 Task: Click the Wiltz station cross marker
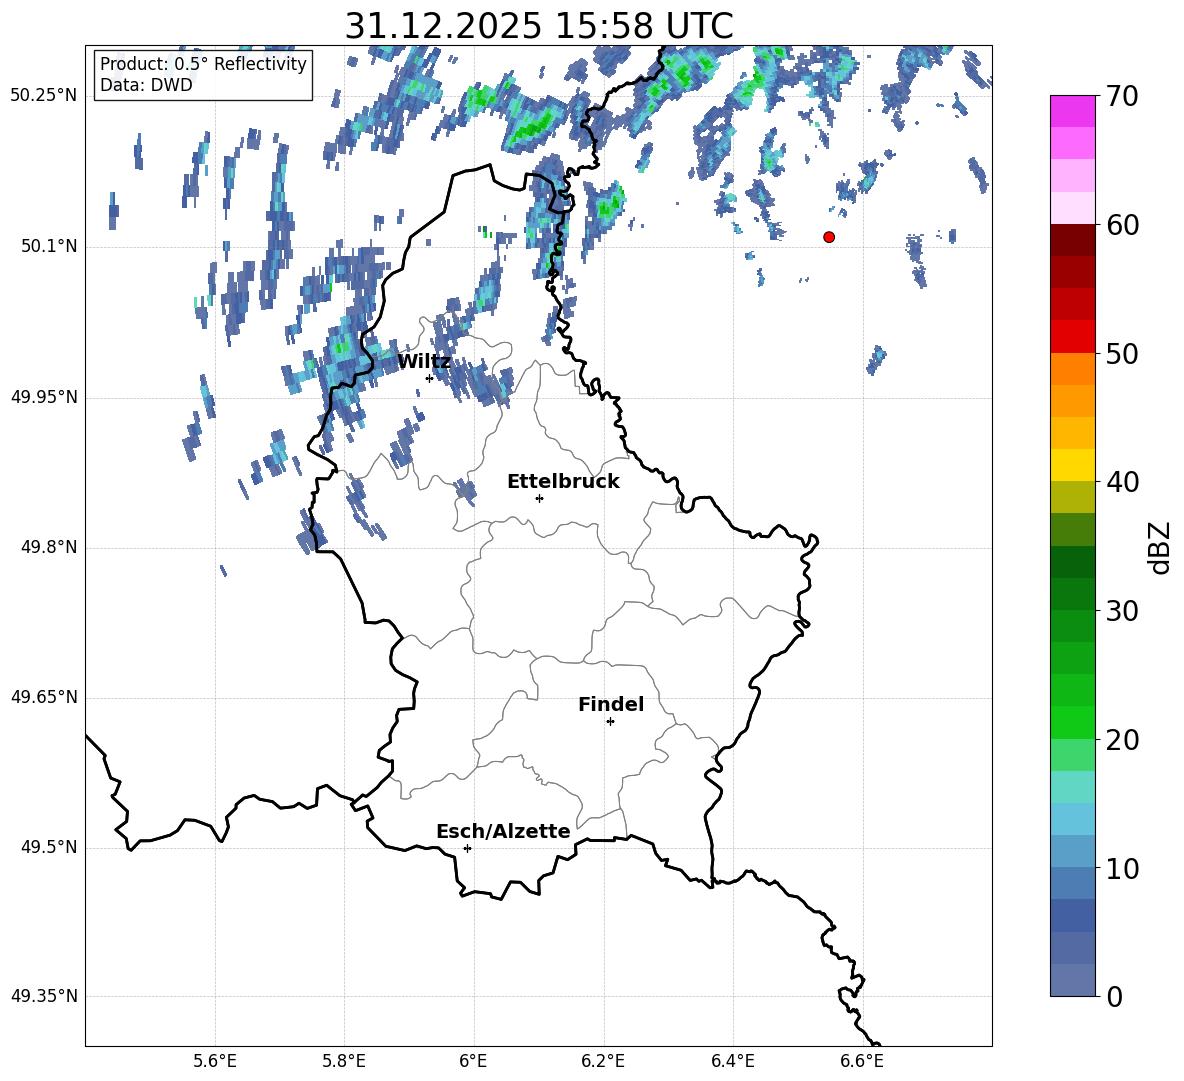click(x=429, y=378)
